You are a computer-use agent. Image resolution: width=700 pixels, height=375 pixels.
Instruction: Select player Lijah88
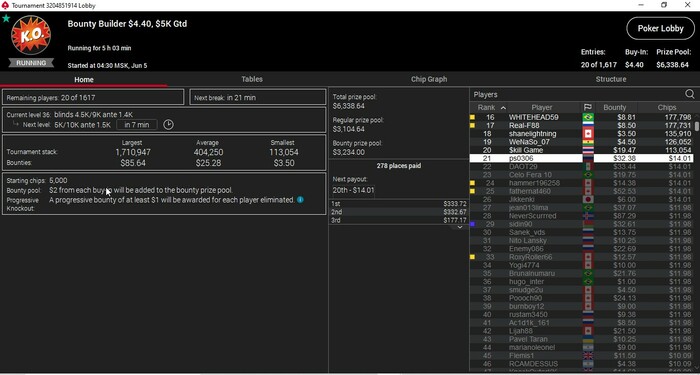581,331
